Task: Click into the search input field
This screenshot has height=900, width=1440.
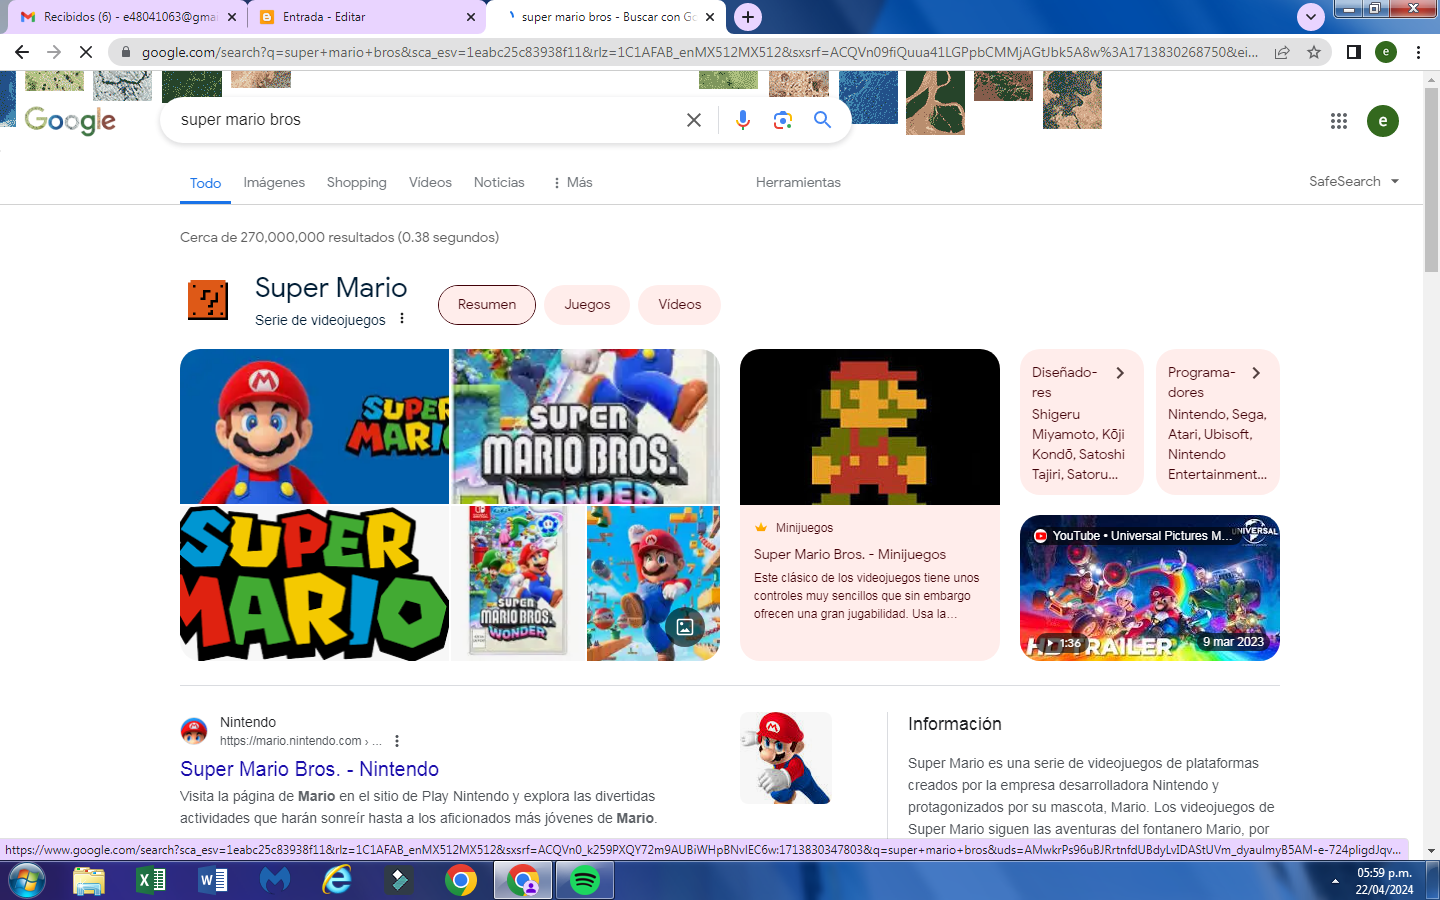Action: 425,120
